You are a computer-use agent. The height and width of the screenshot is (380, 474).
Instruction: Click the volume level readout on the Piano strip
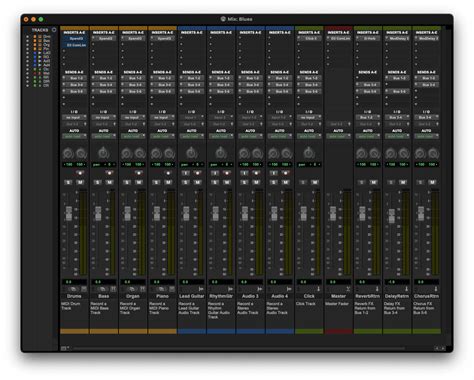click(x=162, y=282)
